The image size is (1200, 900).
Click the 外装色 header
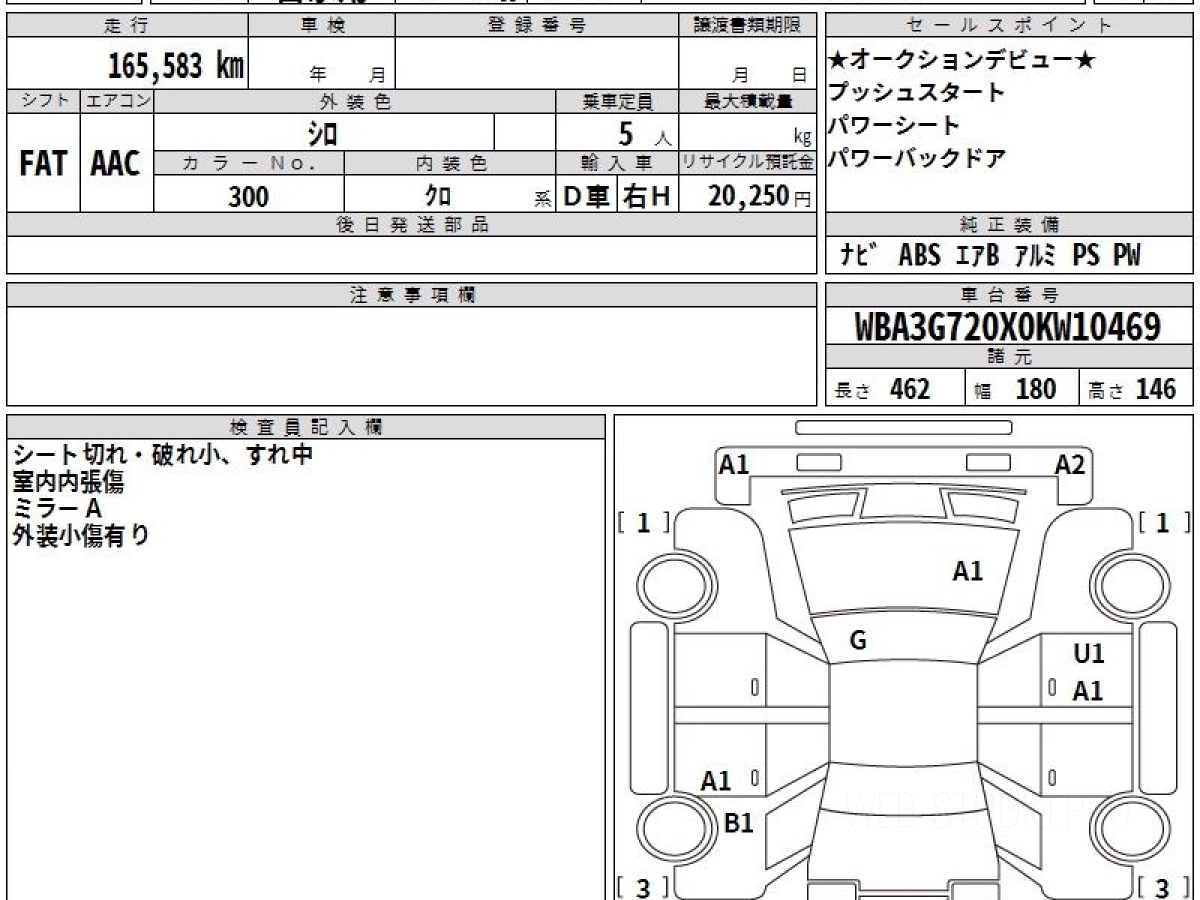coord(355,101)
